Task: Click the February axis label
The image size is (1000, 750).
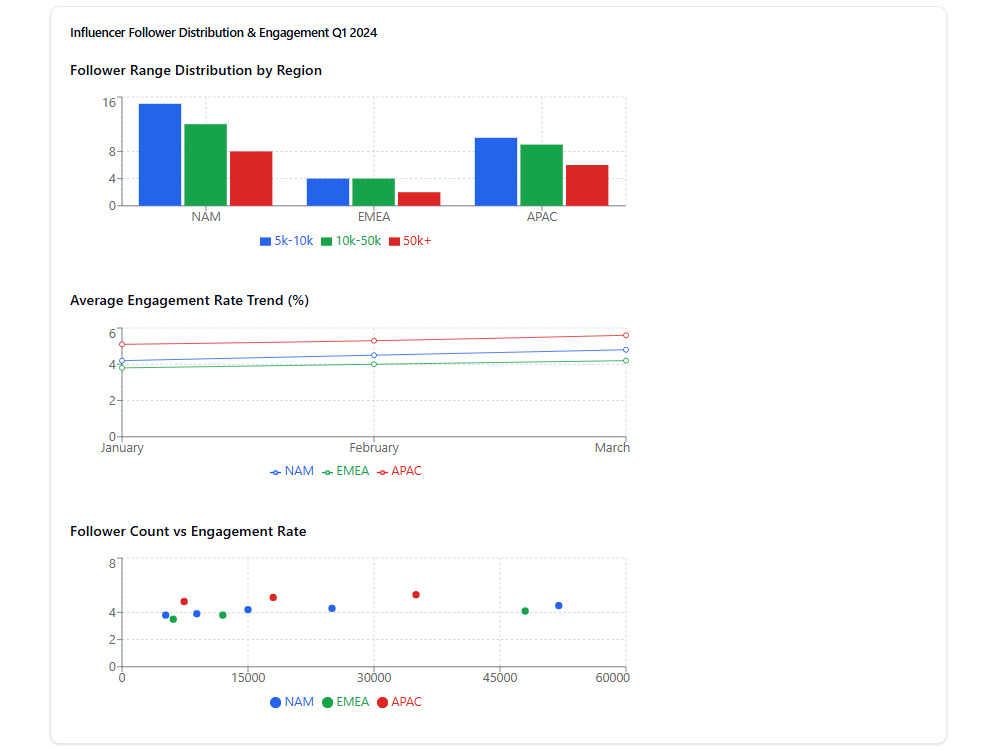Action: tap(374, 448)
